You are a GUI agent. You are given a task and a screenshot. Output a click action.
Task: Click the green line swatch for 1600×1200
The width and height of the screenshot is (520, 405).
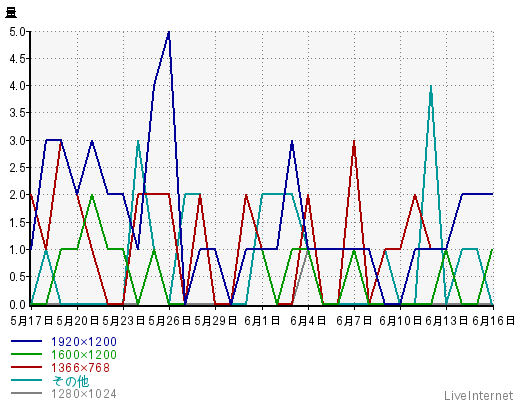(x=26, y=354)
